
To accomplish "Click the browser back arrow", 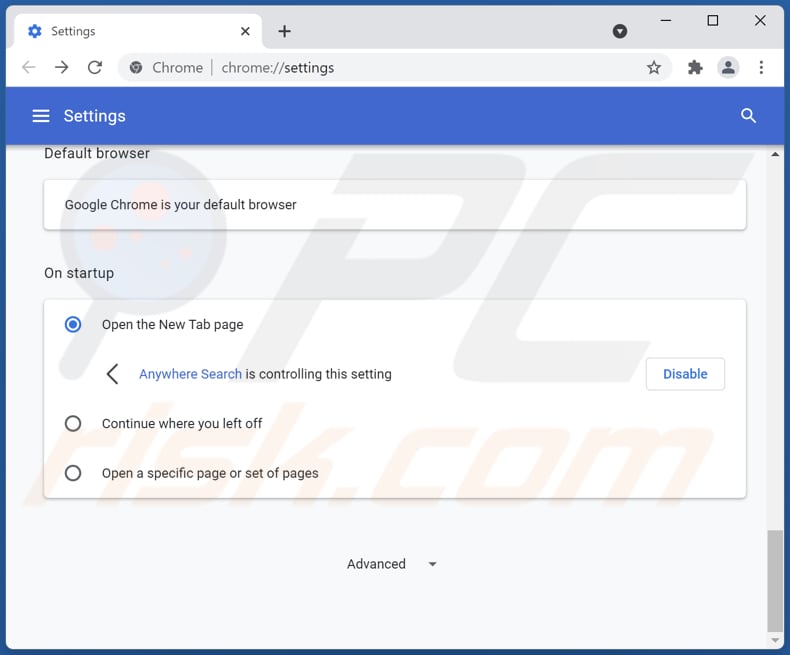I will [29, 67].
